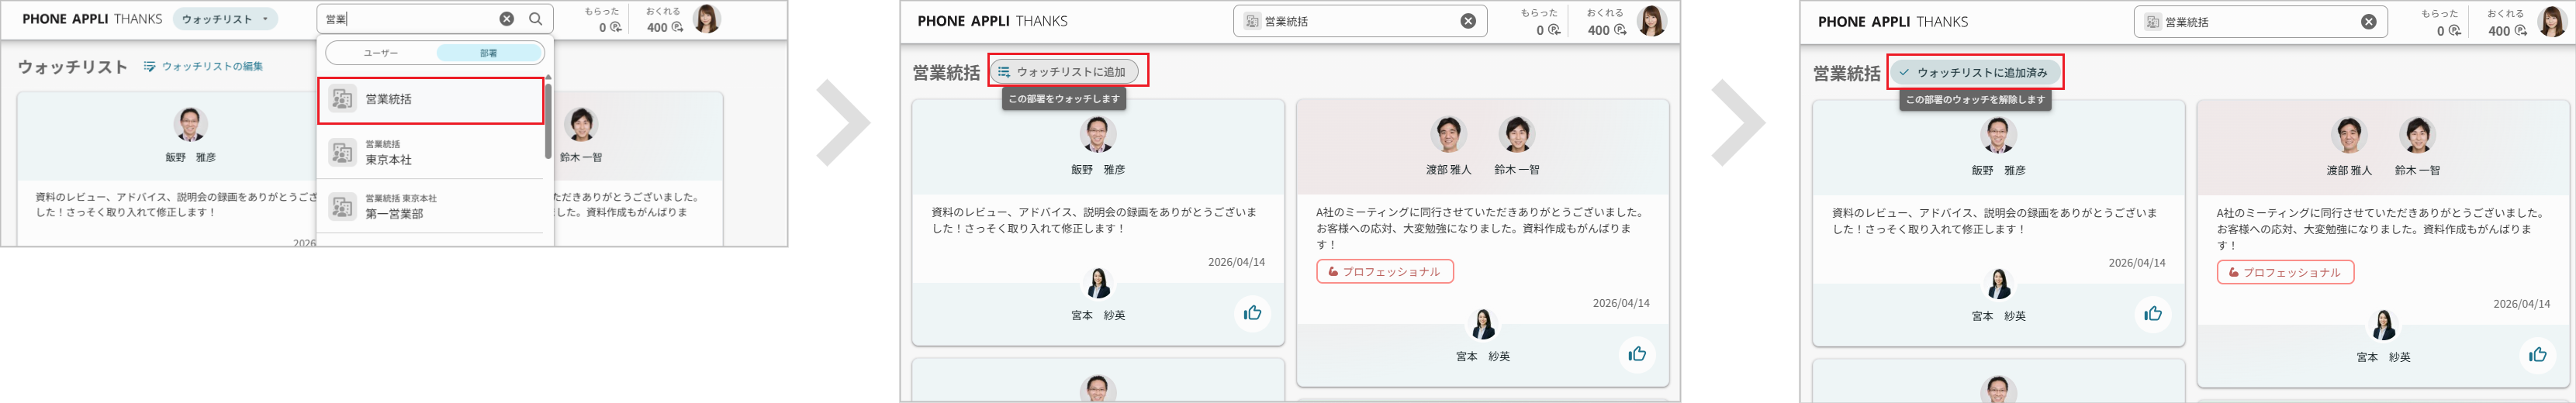The image size is (2576, 403).
Task: Clear the 営業 search text in left screenshot
Action: click(x=507, y=19)
